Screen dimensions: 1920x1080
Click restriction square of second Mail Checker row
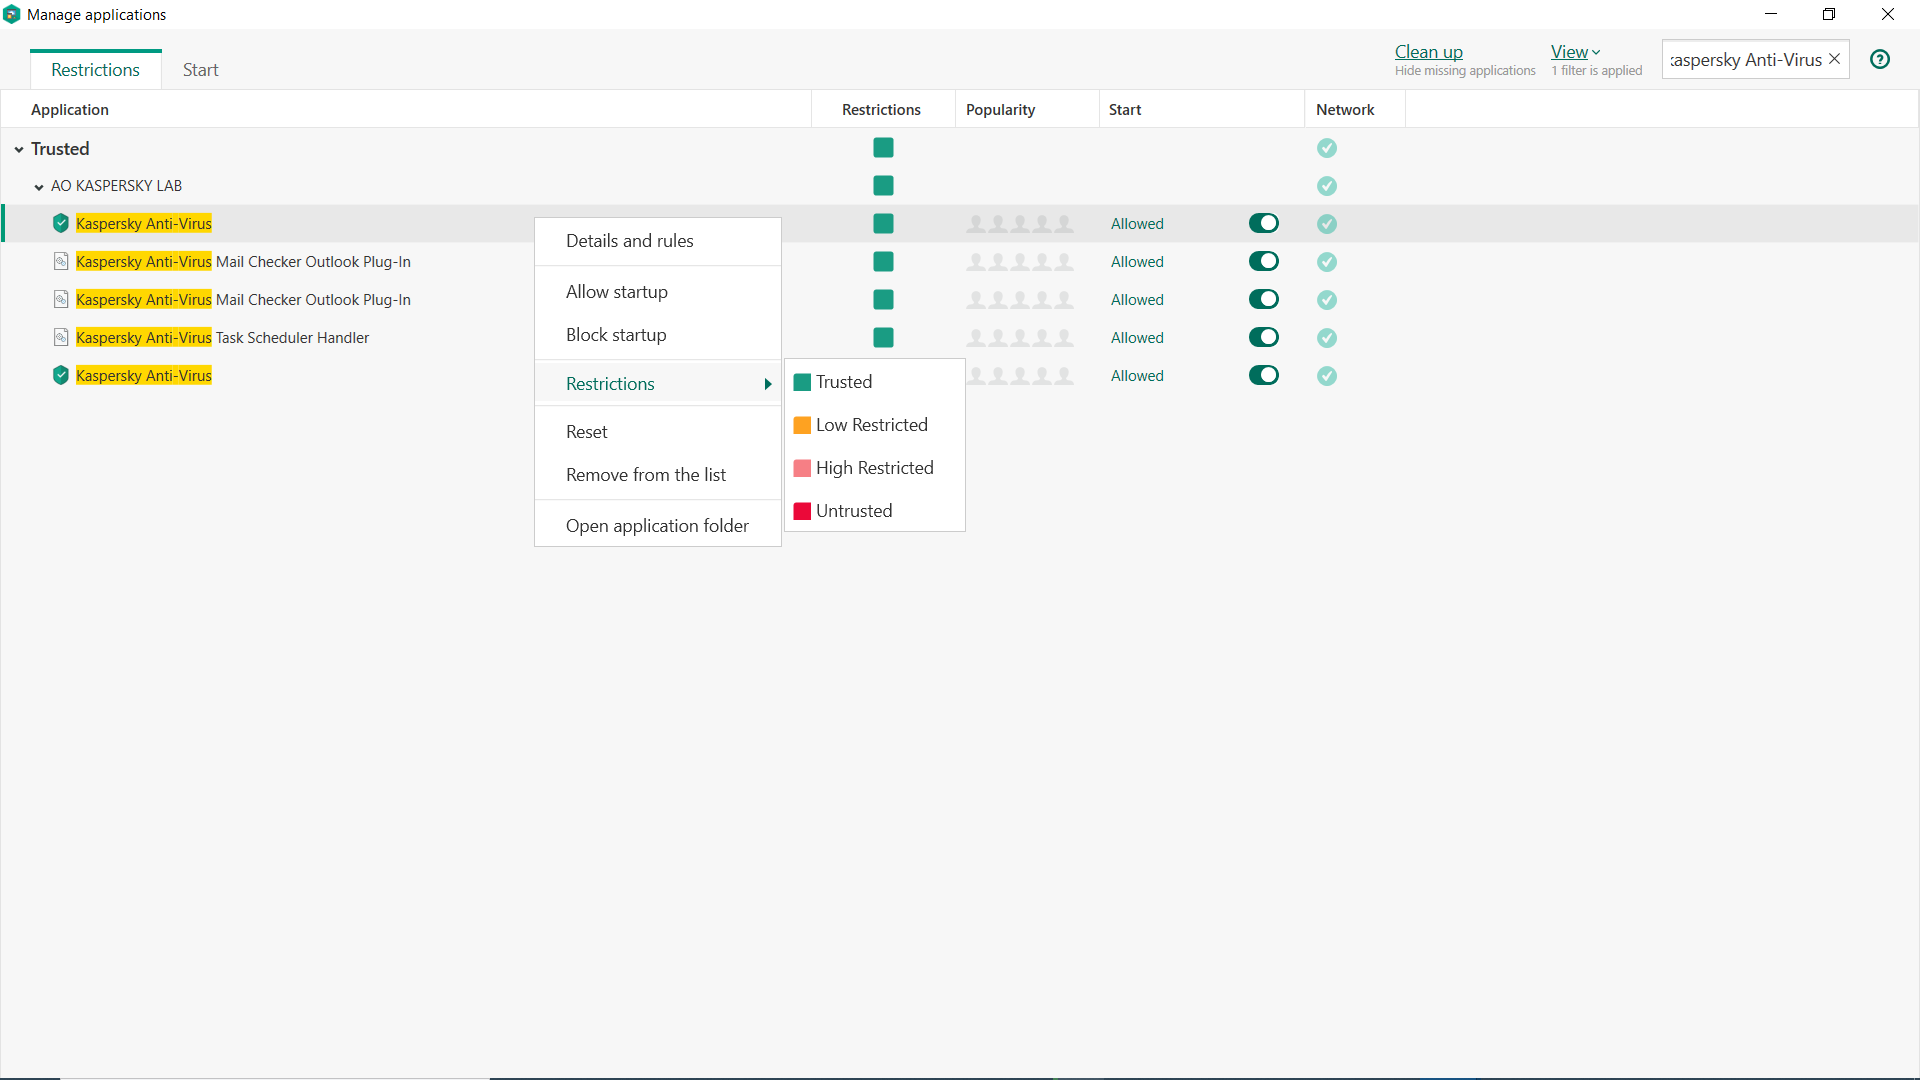(883, 300)
